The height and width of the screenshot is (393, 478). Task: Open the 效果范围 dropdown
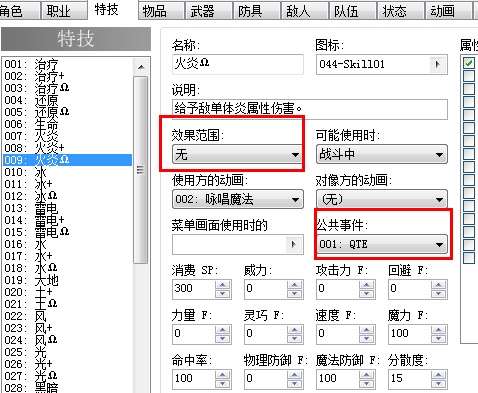(x=238, y=154)
